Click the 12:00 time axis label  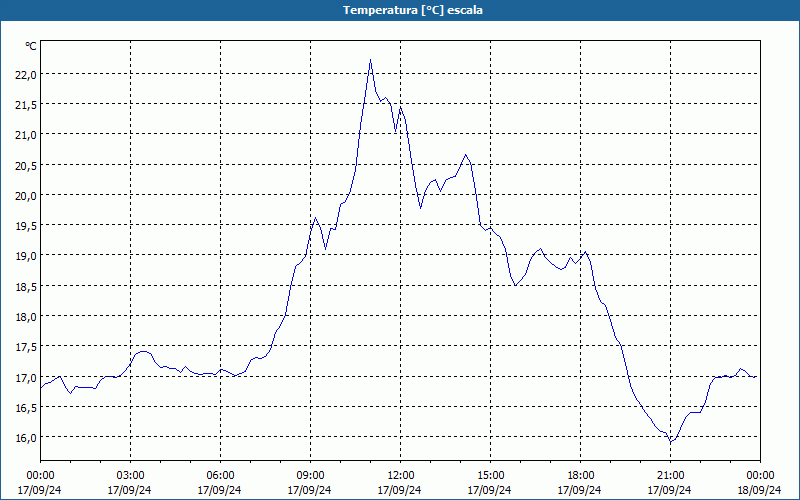tap(400, 476)
